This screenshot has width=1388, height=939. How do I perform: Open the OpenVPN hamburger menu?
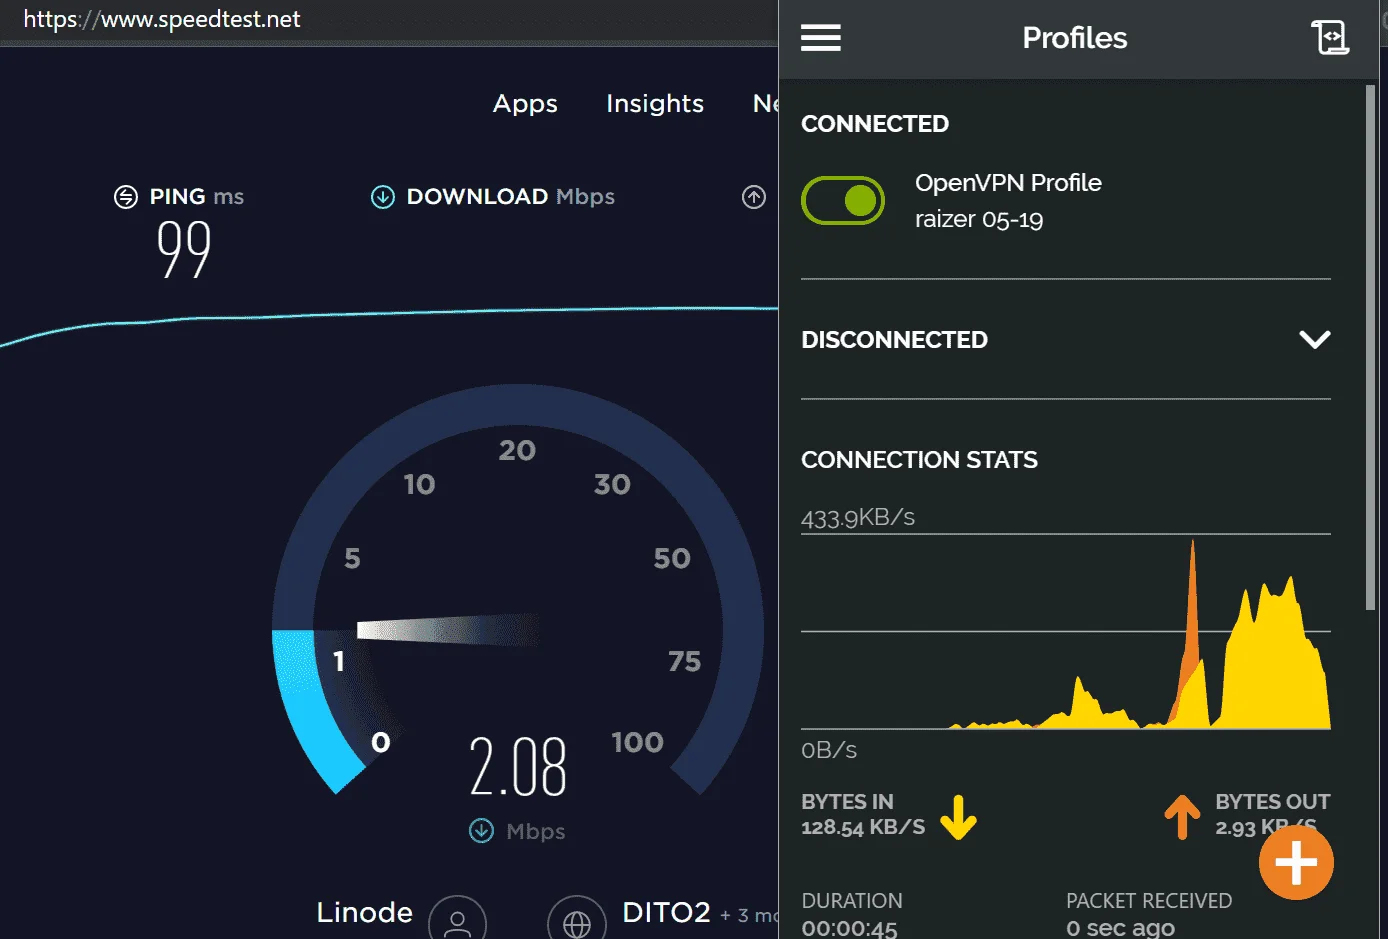tap(821, 38)
